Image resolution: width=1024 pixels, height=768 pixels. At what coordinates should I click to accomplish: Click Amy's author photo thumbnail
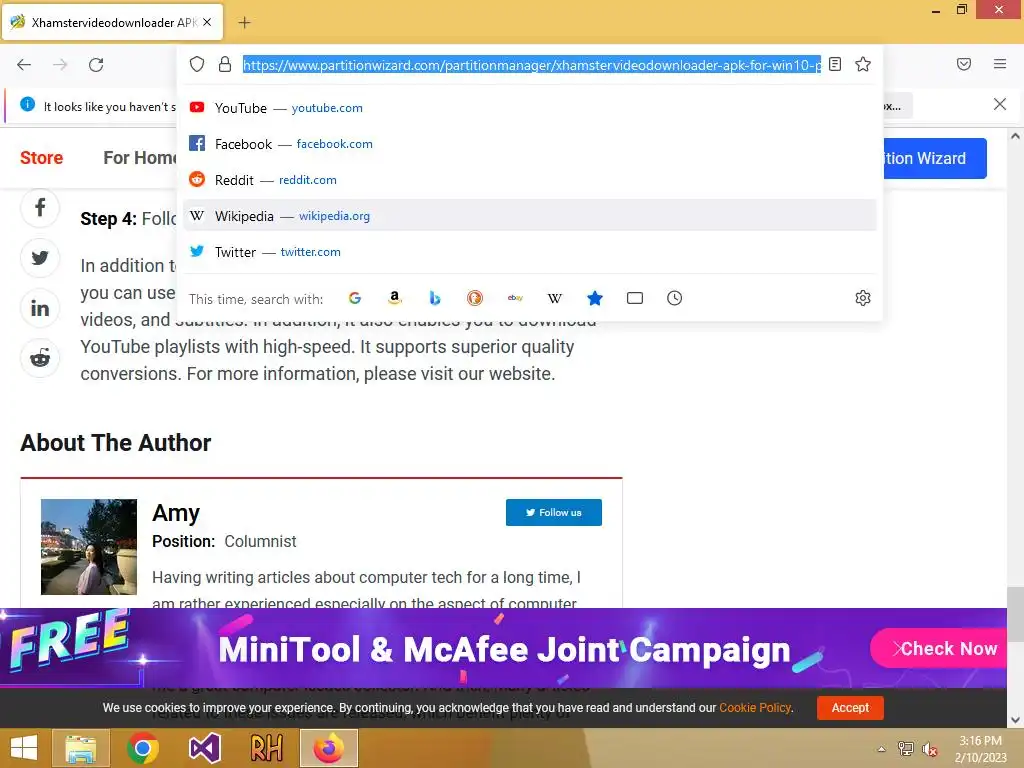tap(89, 547)
